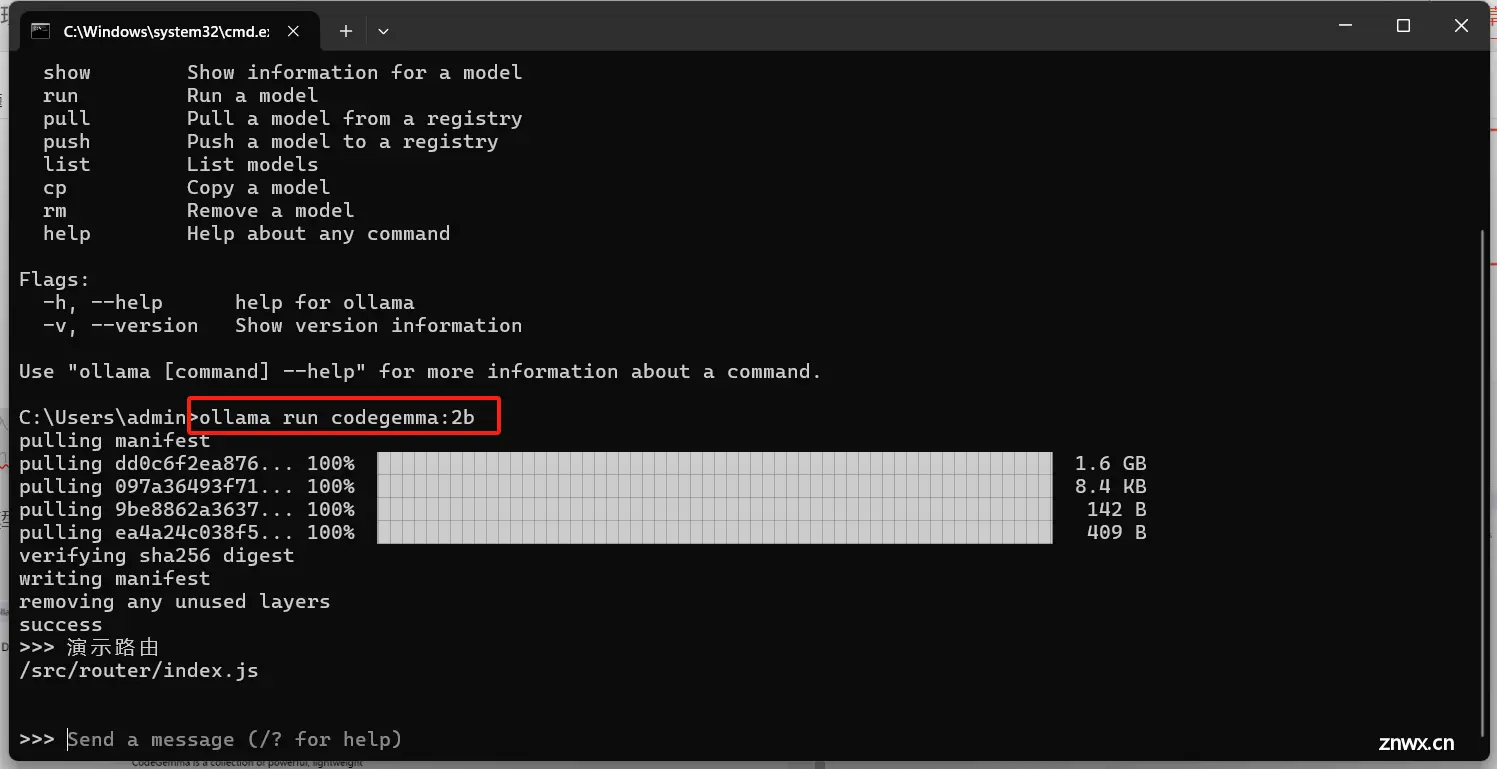Click the '1.6 GB' size value

(1110, 463)
